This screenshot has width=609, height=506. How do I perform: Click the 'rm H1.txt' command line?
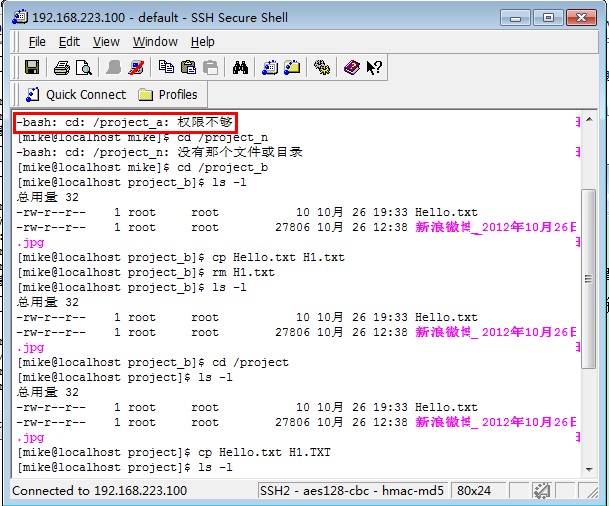click(146, 273)
